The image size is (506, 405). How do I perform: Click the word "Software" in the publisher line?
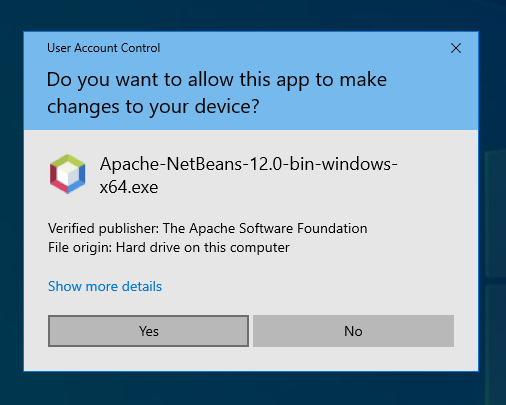click(x=266, y=229)
